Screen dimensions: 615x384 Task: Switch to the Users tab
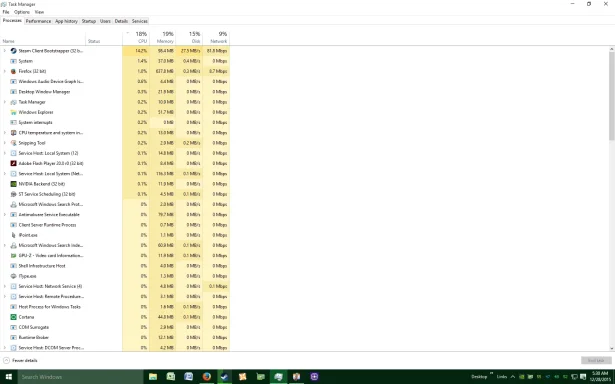[105, 21]
